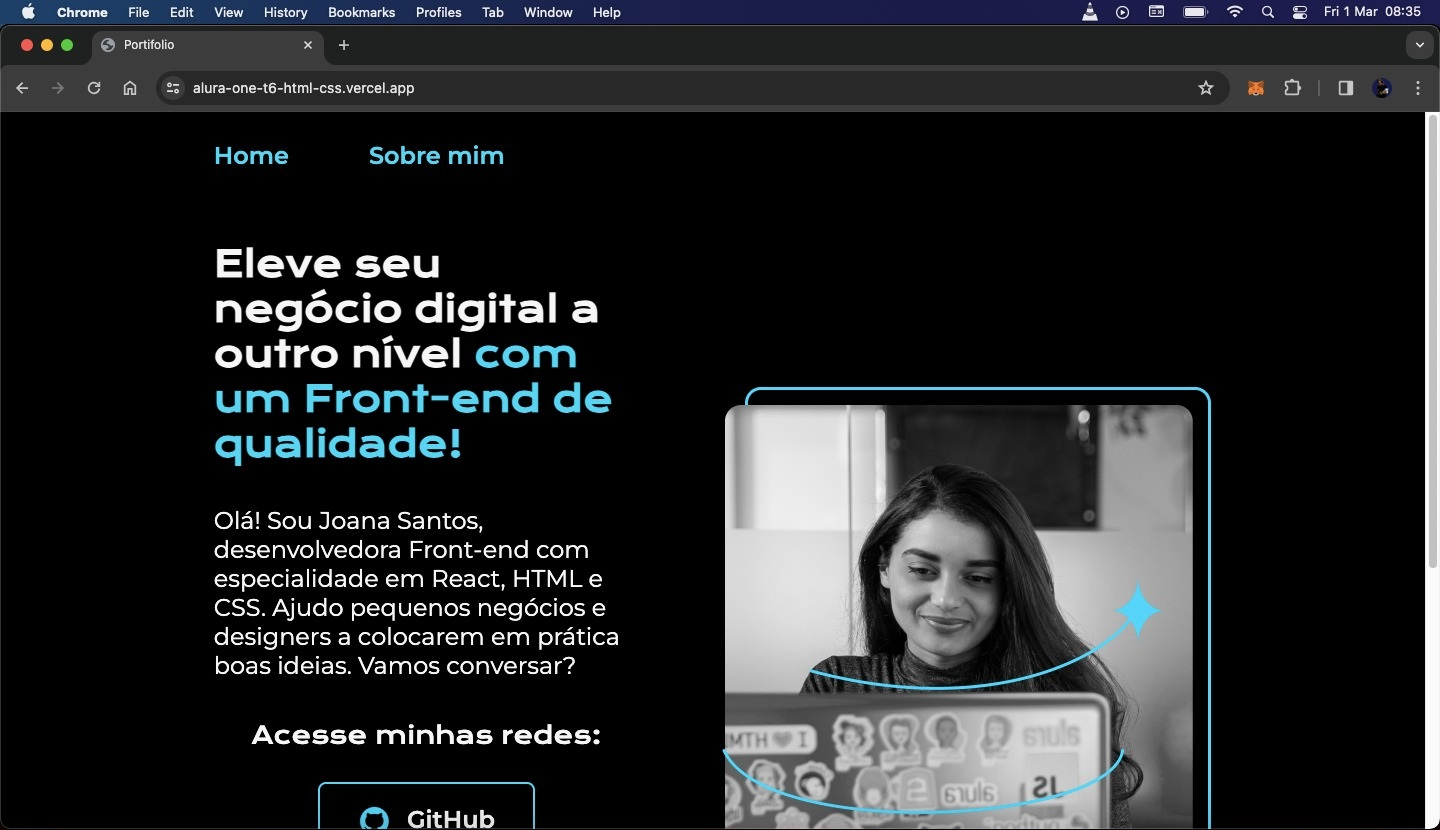Screen dimensions: 1440x830
Task: Check the battery status icon
Action: (x=1195, y=12)
